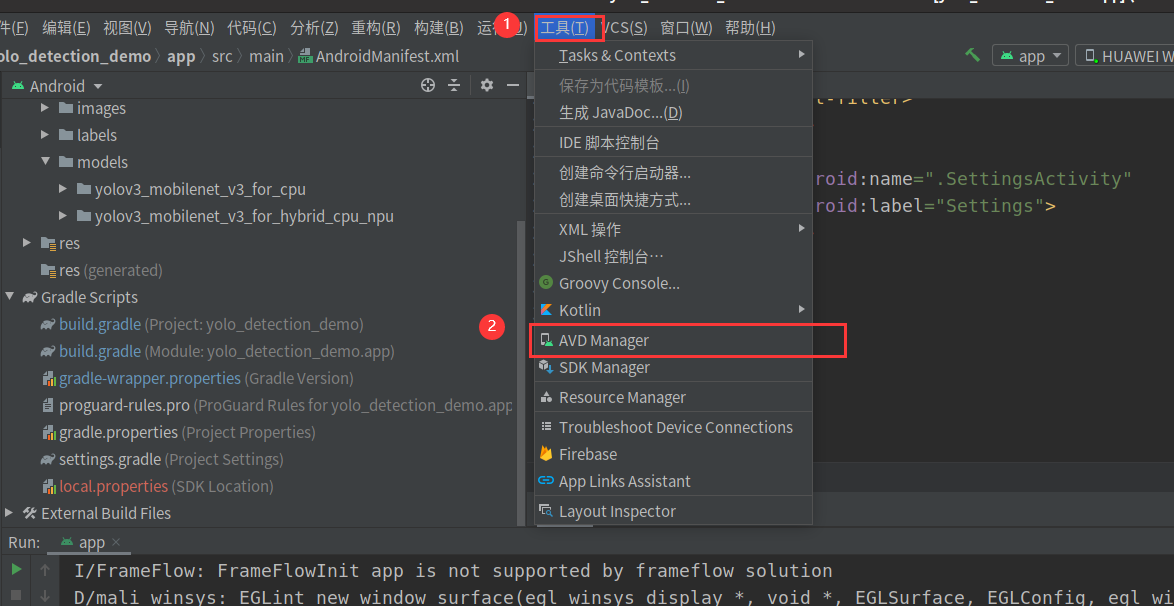The height and width of the screenshot is (606, 1174).
Task: Choose 创建桌面快捷方式...
Action: tap(673, 200)
